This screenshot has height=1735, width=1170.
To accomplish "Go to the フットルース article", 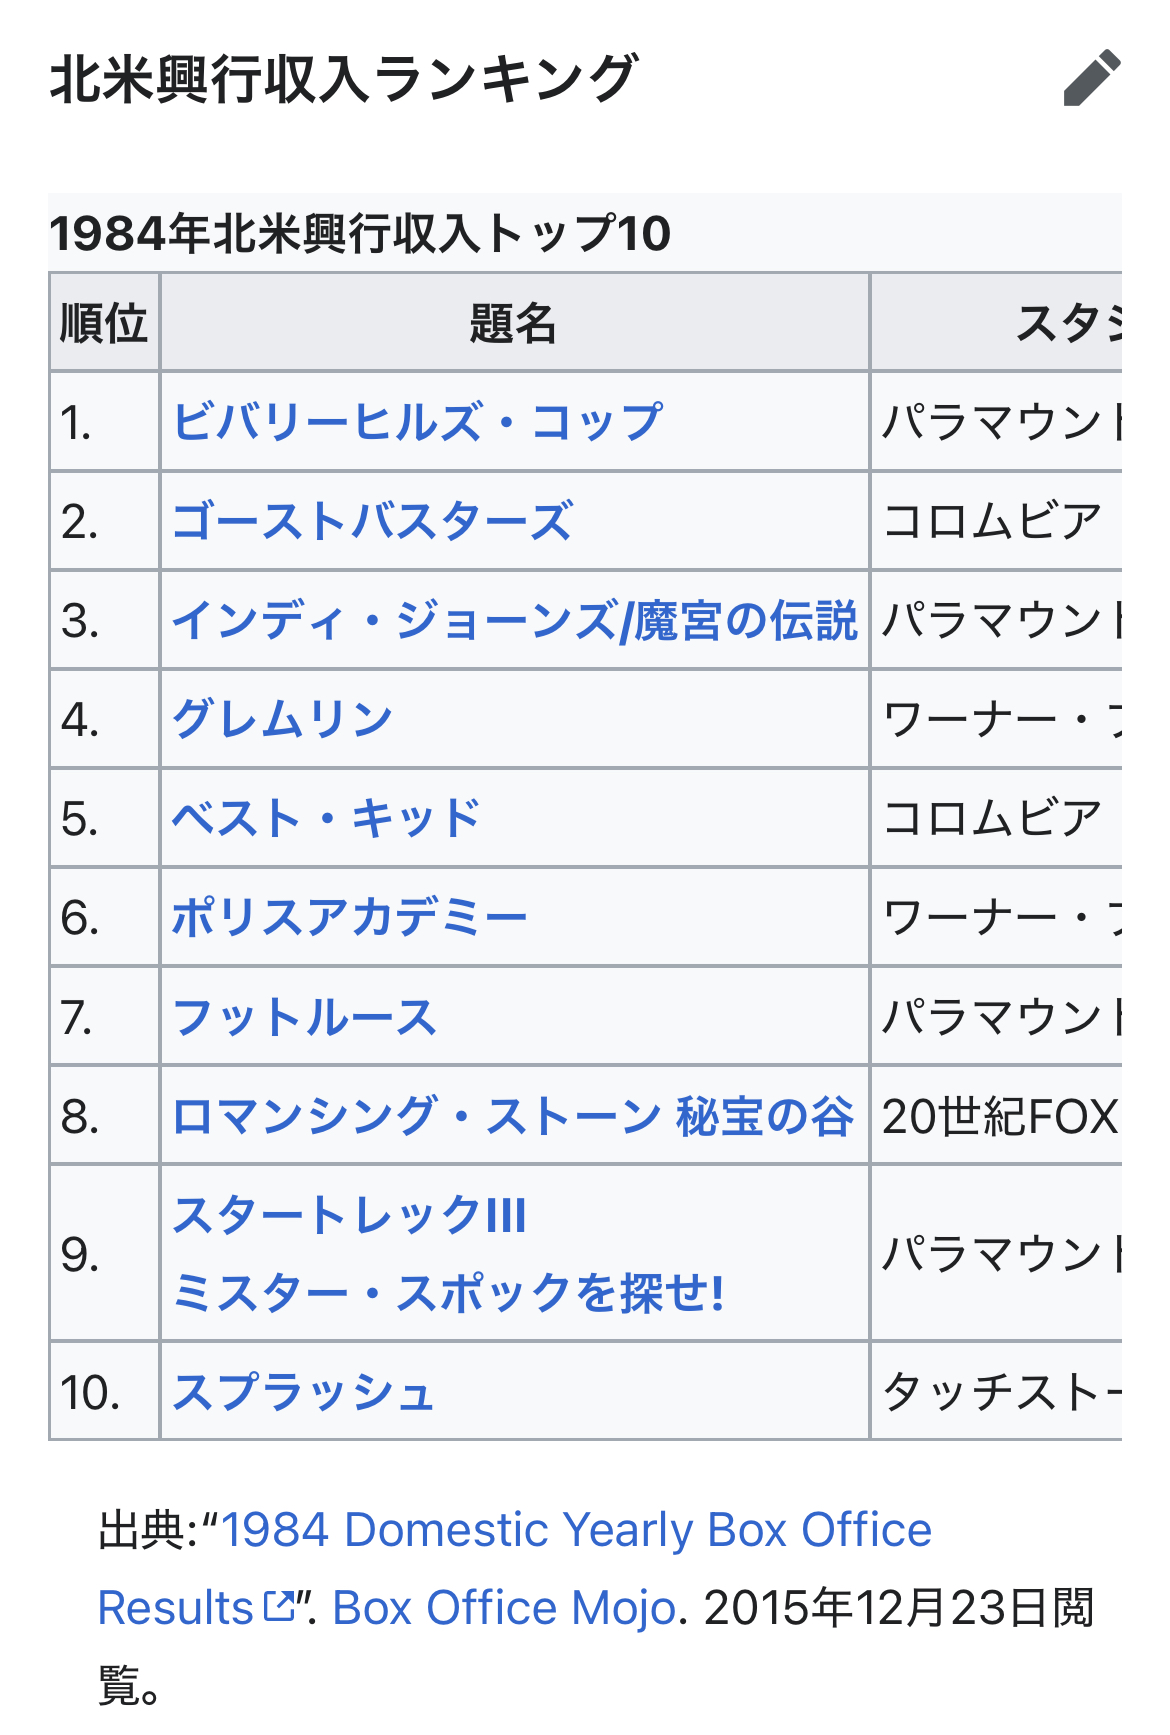I will (305, 1017).
